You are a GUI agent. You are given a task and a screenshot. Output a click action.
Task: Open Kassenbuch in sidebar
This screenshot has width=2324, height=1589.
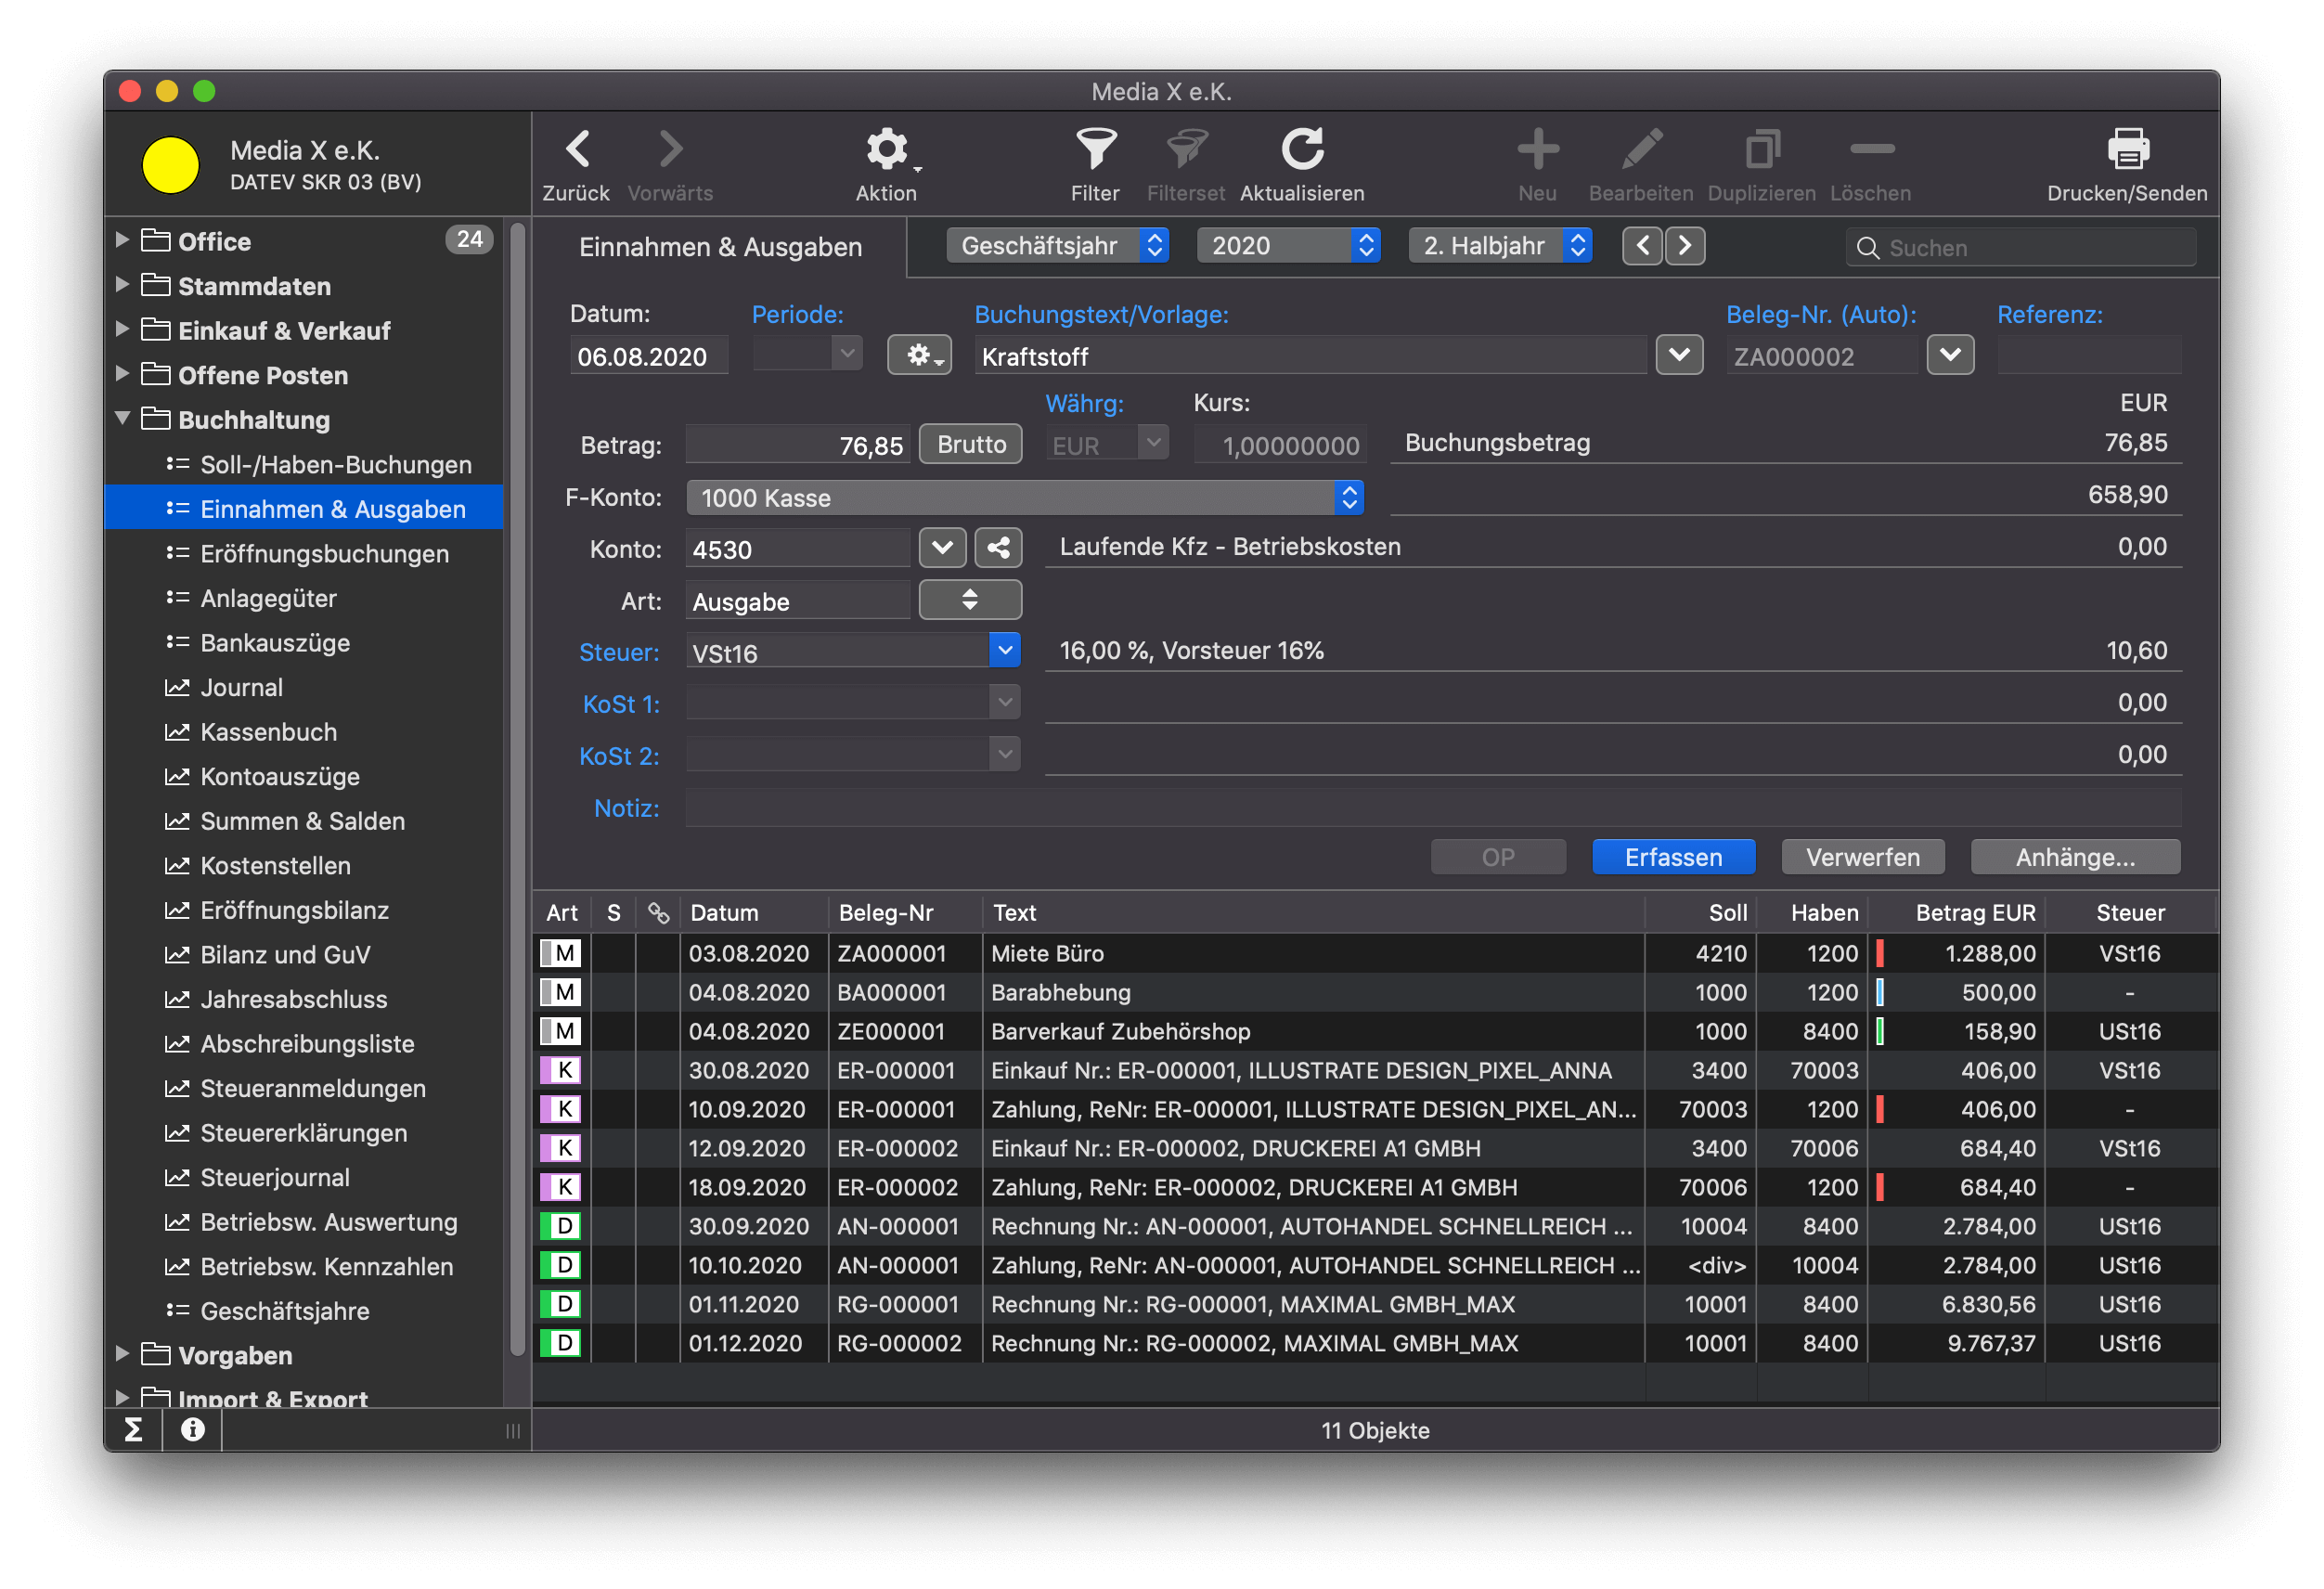point(268,731)
